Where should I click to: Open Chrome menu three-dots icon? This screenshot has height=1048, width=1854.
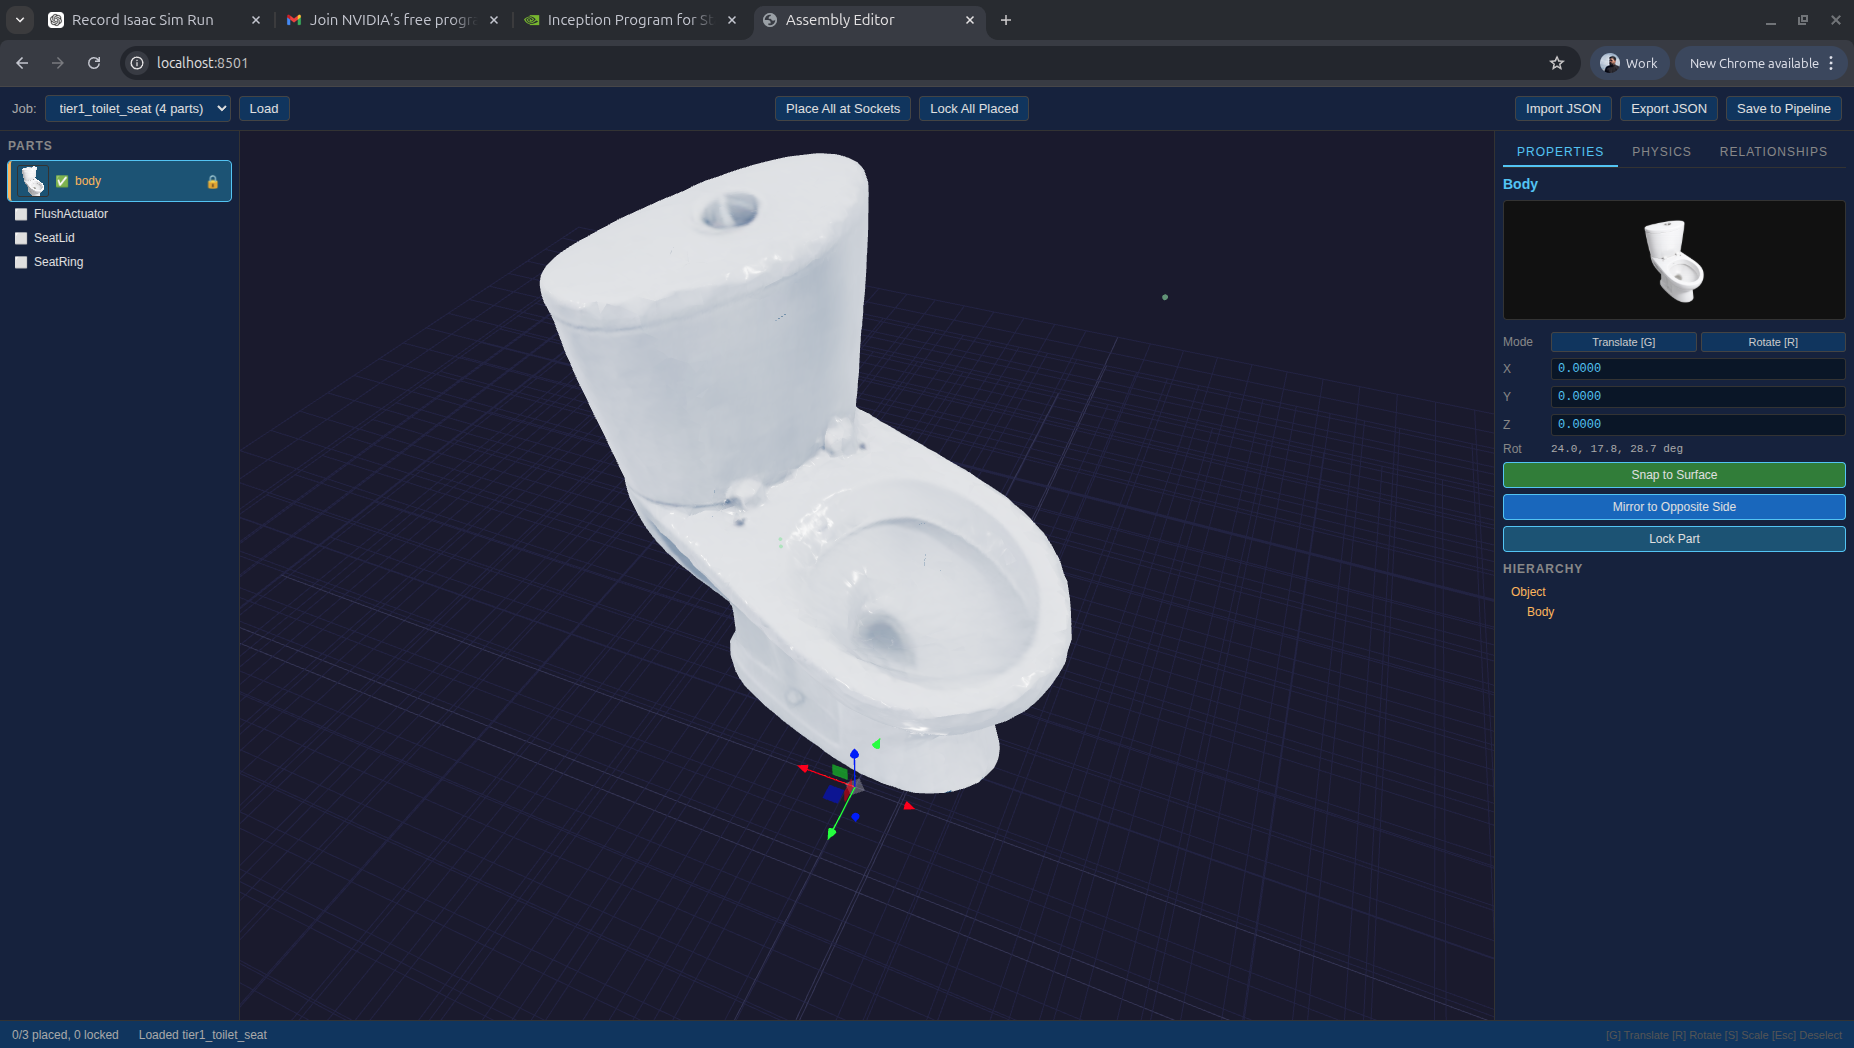tap(1832, 63)
